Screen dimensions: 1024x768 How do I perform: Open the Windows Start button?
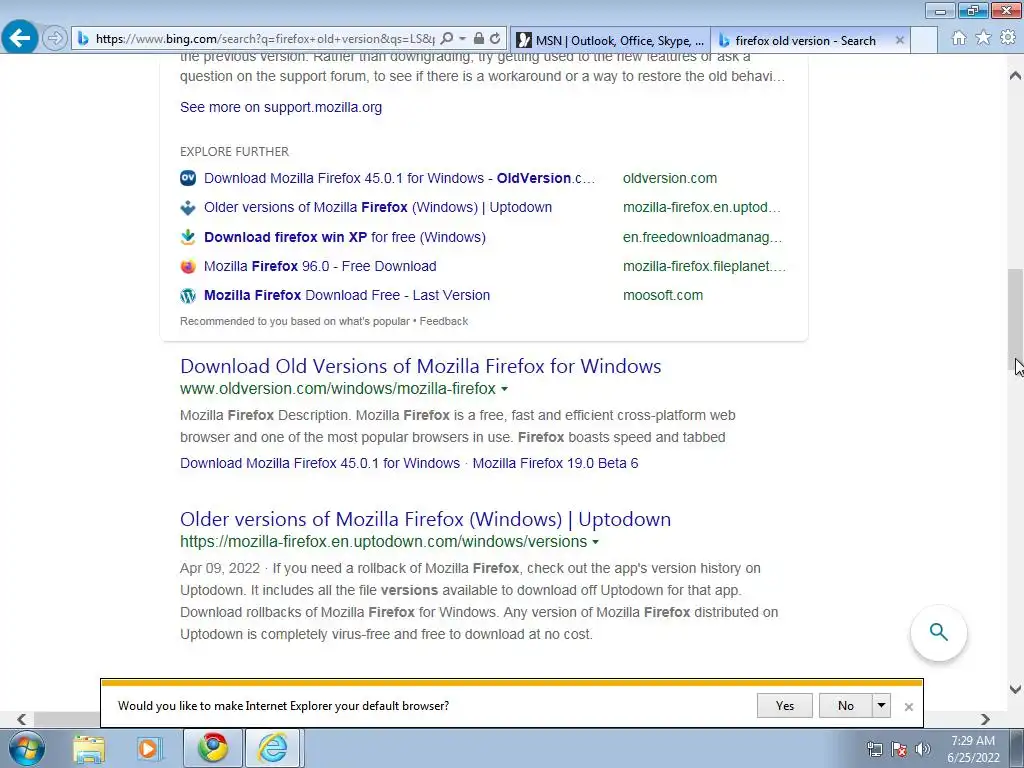[x=27, y=748]
